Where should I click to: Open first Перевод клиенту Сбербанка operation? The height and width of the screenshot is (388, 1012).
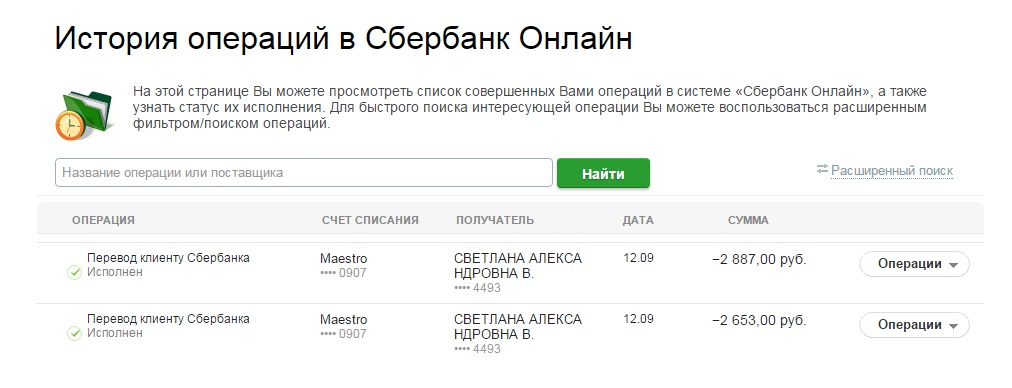point(168,258)
